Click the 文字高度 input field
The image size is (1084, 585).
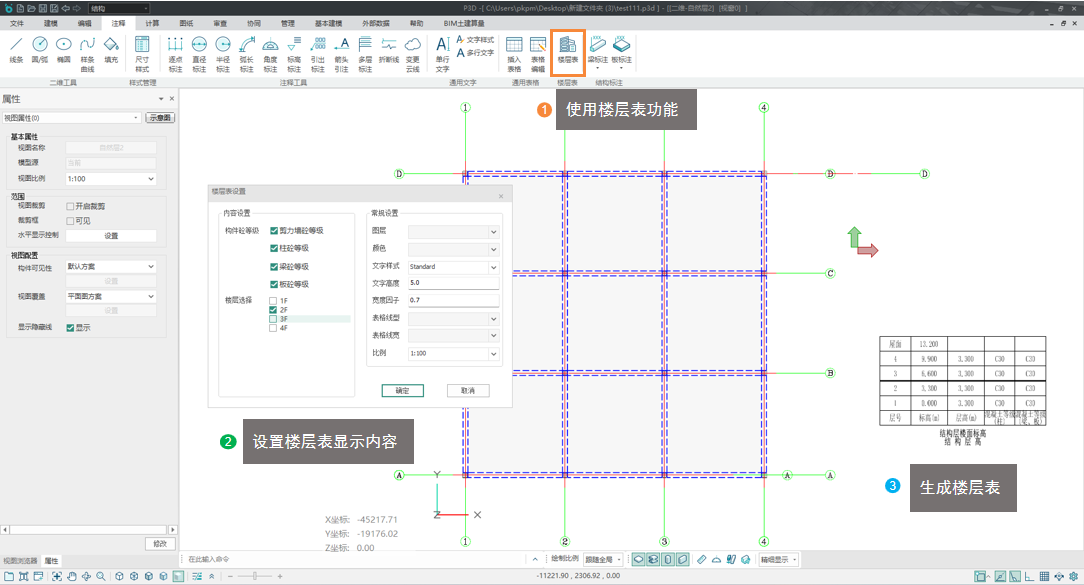click(452, 283)
